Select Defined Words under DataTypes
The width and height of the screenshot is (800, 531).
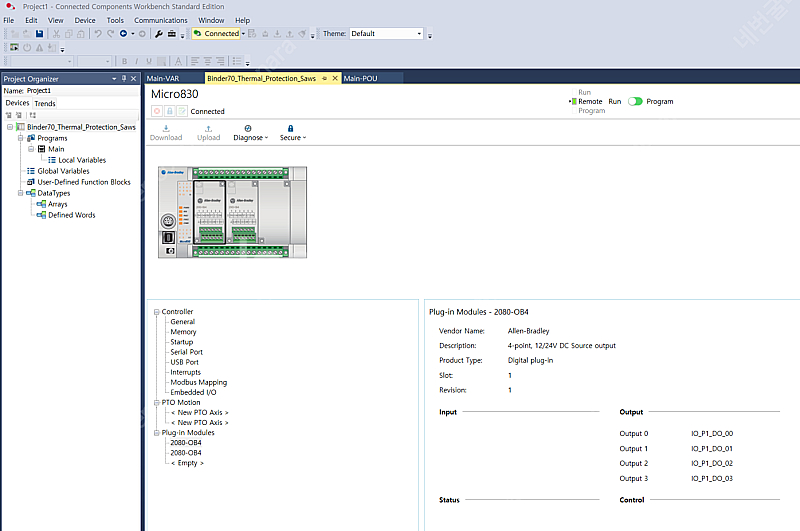pos(71,215)
